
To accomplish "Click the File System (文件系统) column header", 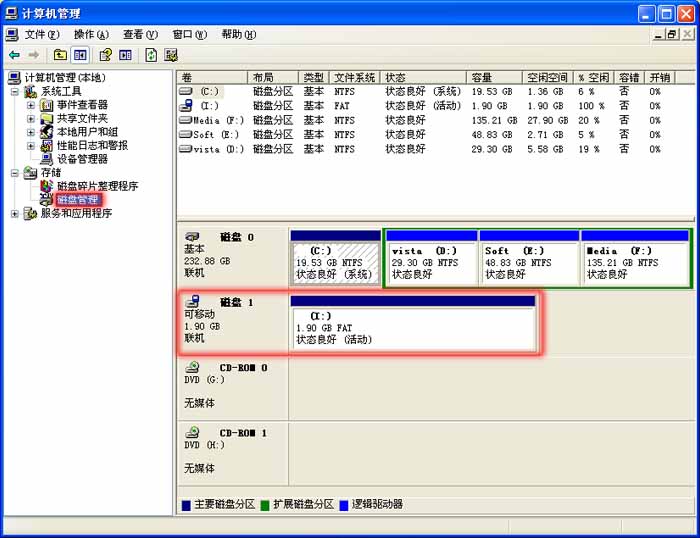I will (355, 77).
